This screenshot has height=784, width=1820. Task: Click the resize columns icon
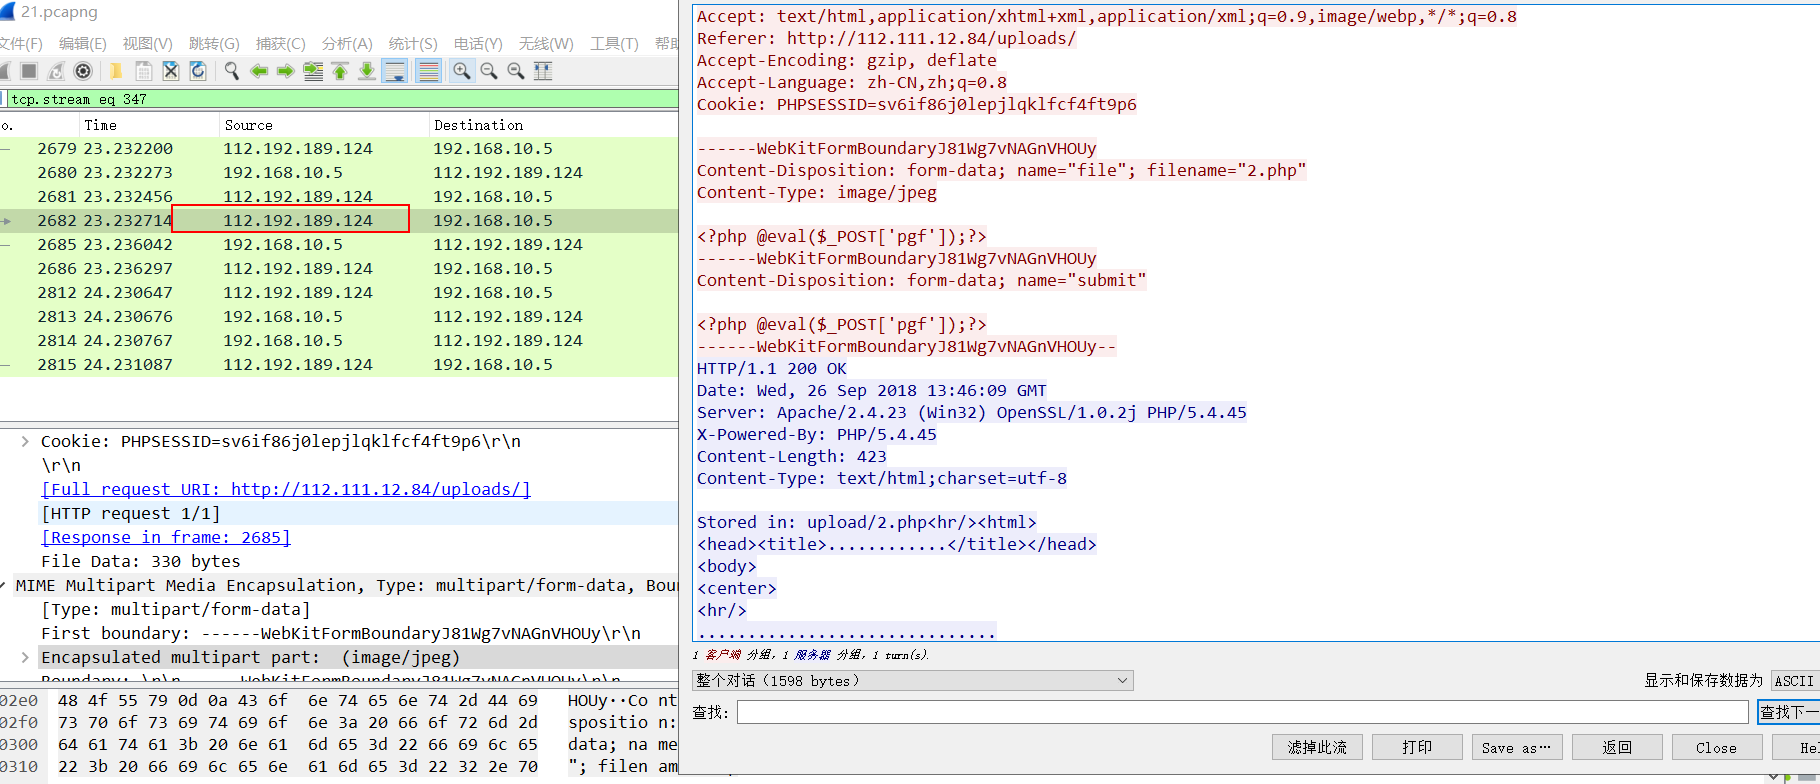pyautogui.click(x=543, y=71)
